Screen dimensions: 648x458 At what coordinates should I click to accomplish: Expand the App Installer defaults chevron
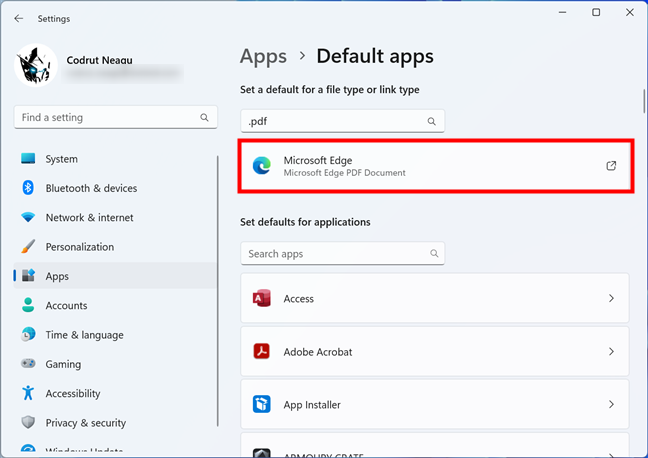click(x=611, y=405)
